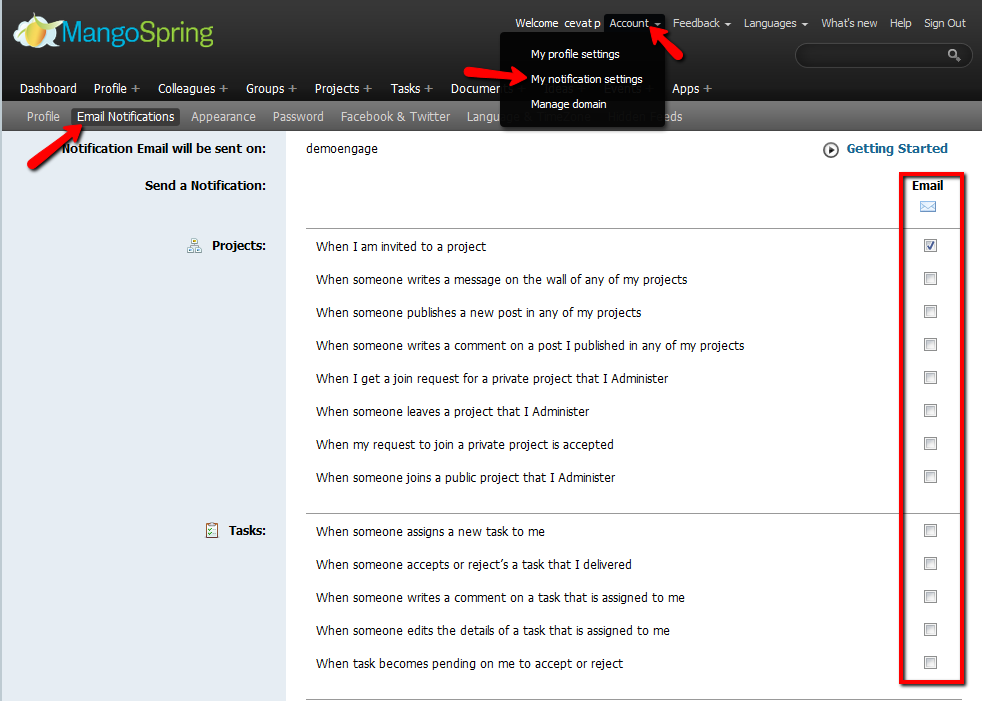This screenshot has height=701, width=982.
Task: Check 'join request for a private project' box
Action: 931,378
